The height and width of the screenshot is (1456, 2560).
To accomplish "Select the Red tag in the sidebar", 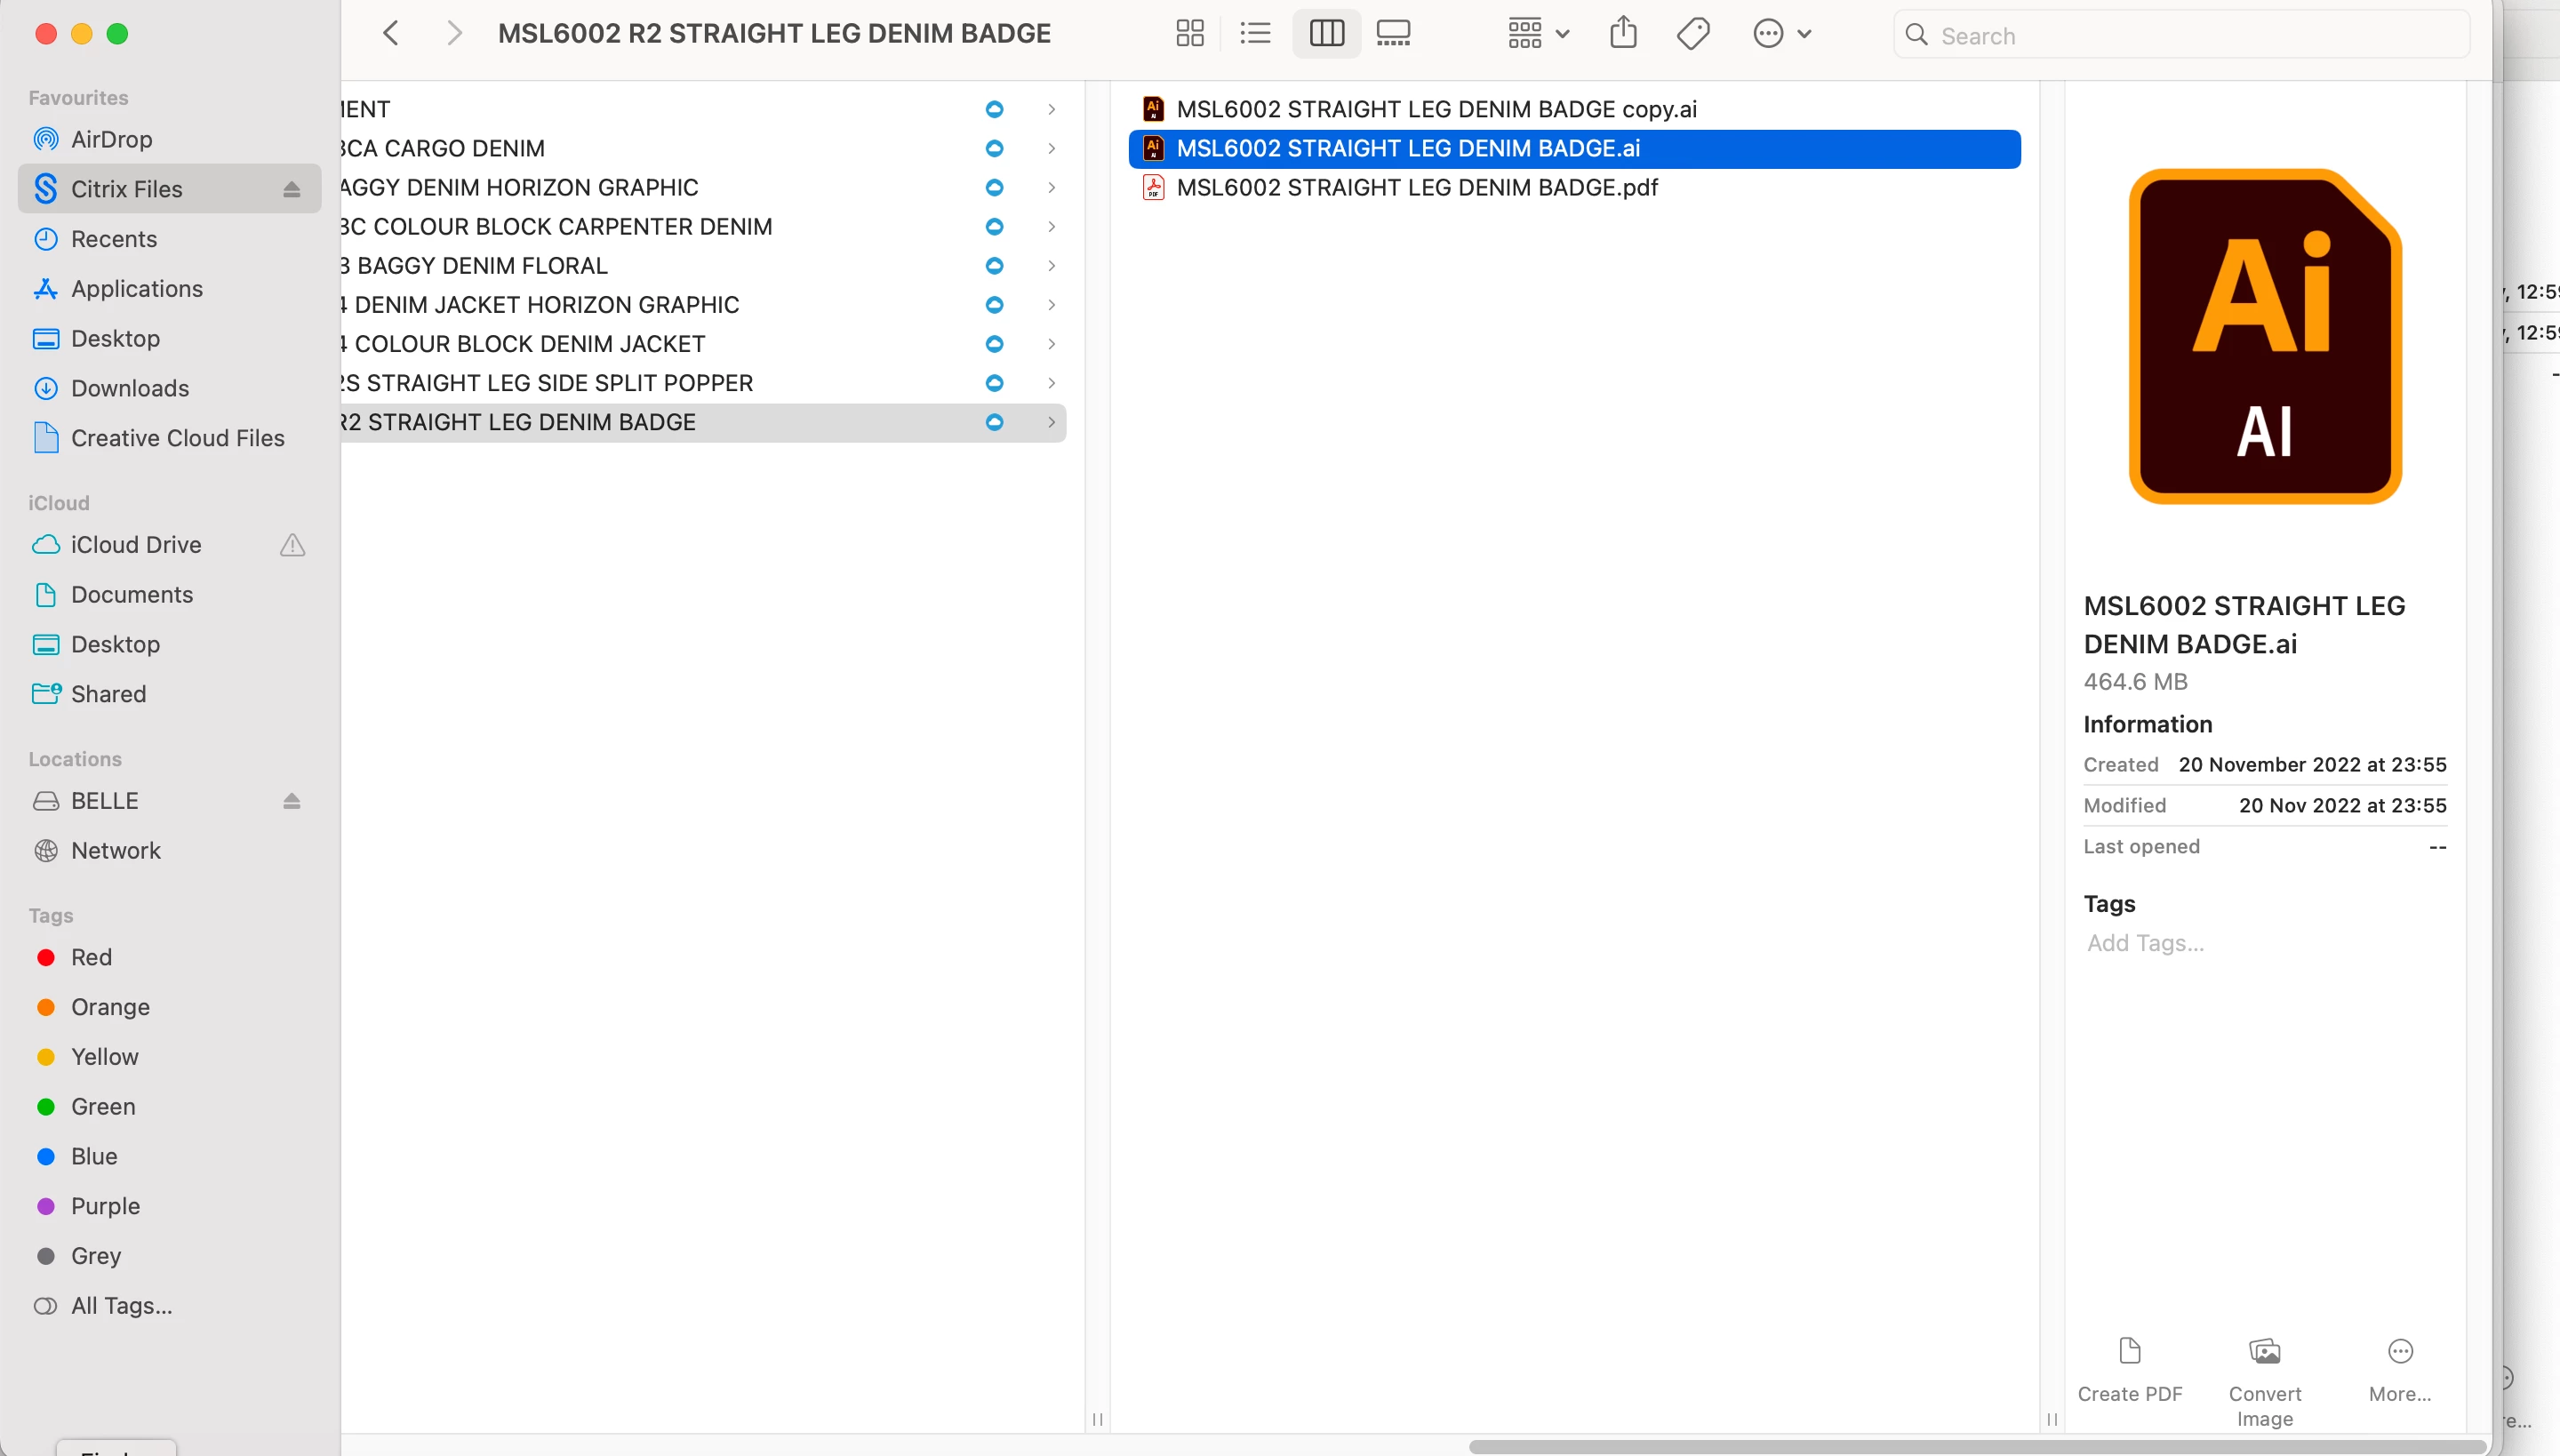I will pyautogui.click(x=91, y=957).
